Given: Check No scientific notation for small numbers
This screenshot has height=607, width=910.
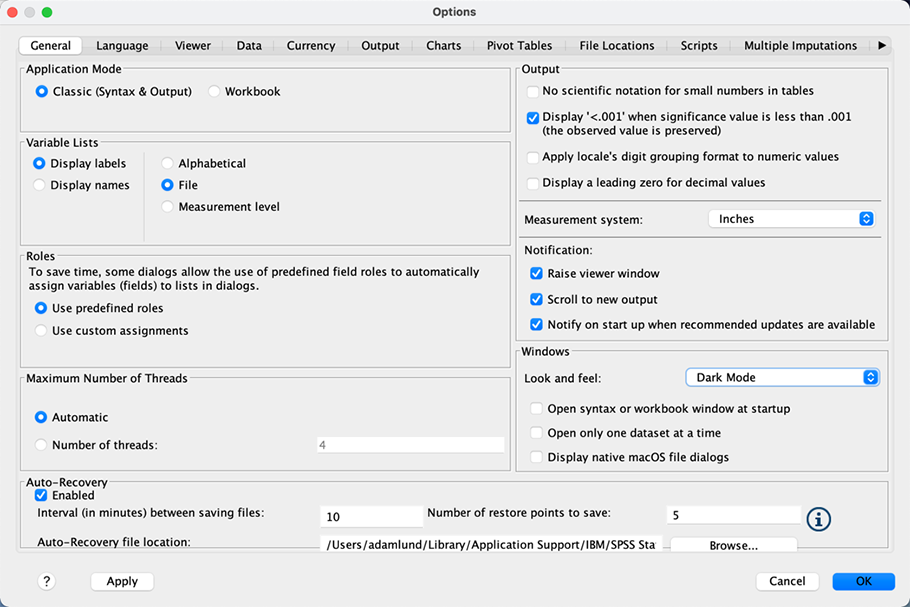Looking at the screenshot, I should point(531,90).
